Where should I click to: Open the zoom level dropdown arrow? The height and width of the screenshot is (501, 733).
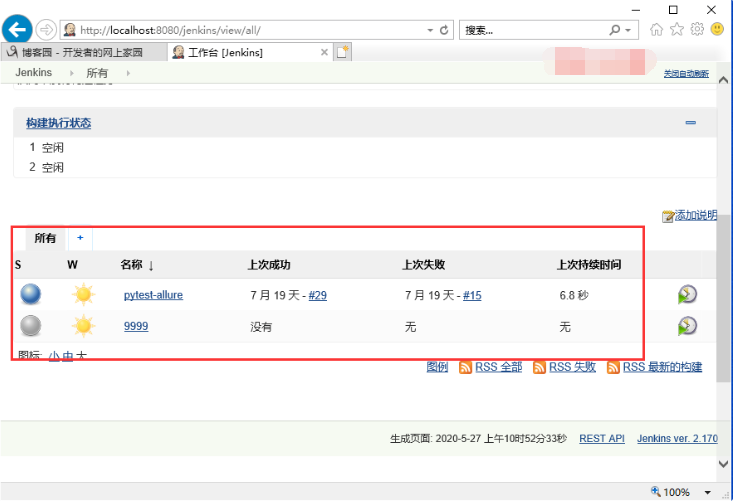708,493
